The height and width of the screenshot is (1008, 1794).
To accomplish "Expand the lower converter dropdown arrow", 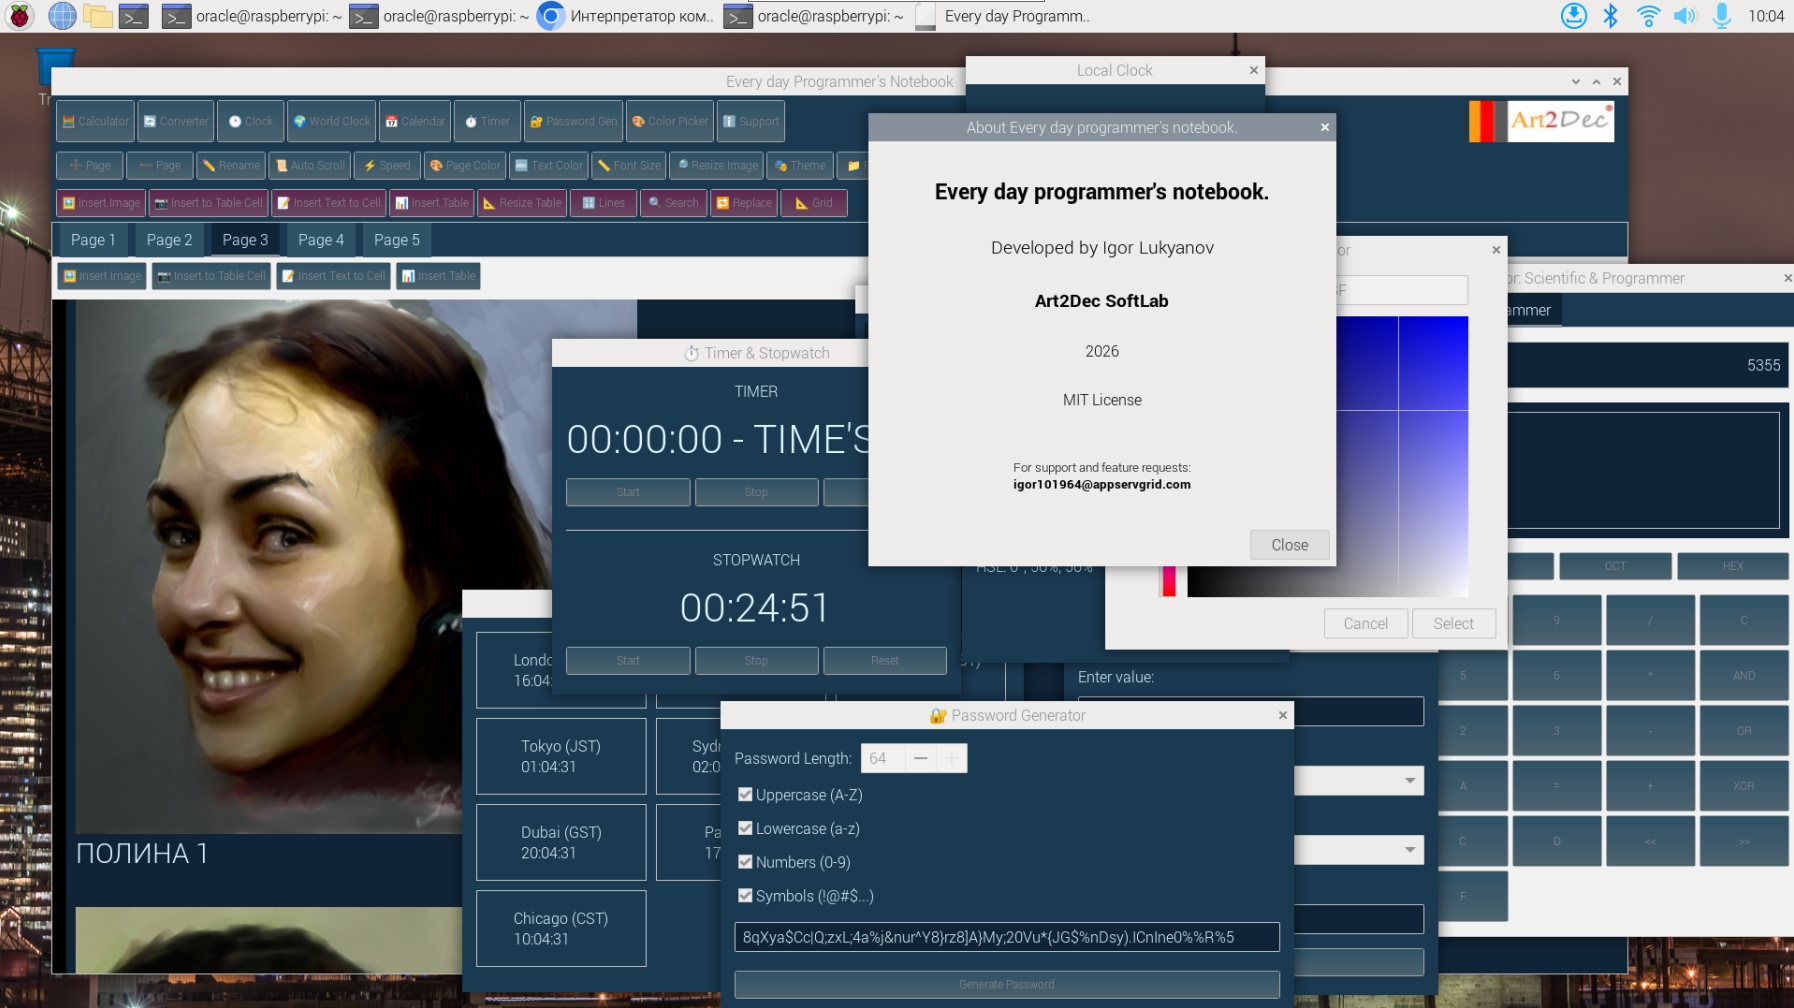I will pyautogui.click(x=1410, y=850).
